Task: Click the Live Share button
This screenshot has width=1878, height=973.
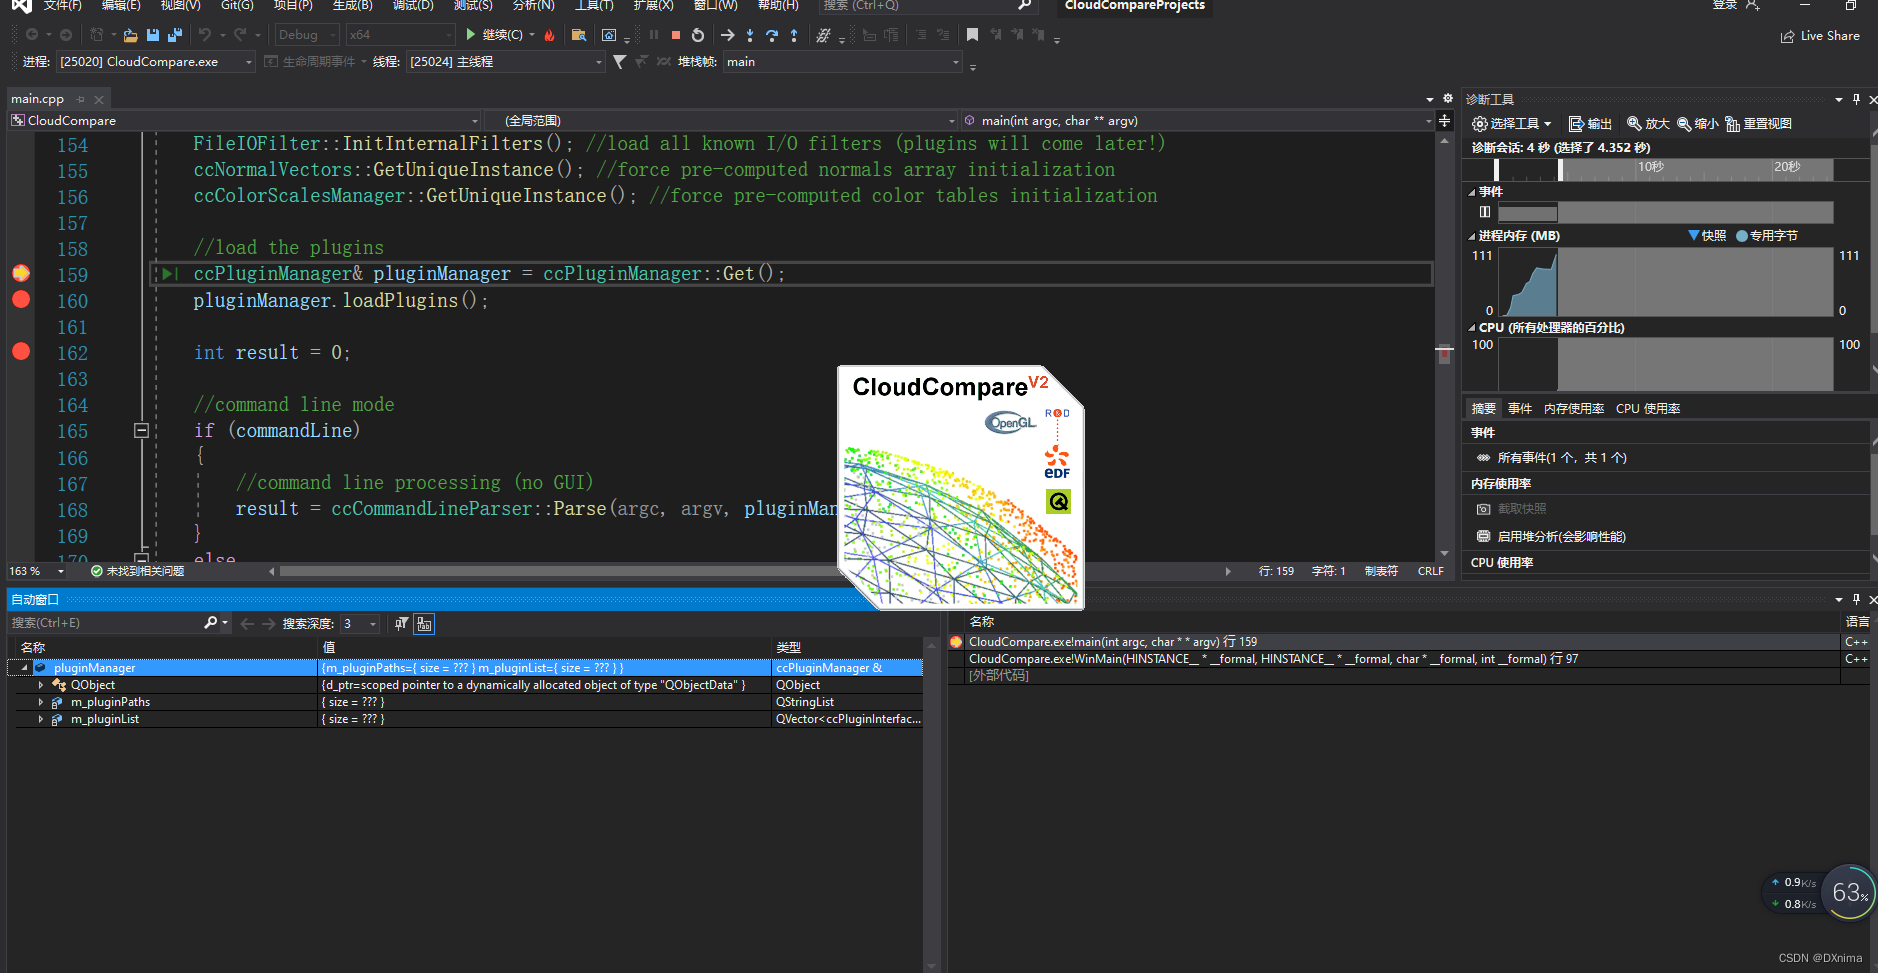Action: pos(1820,36)
